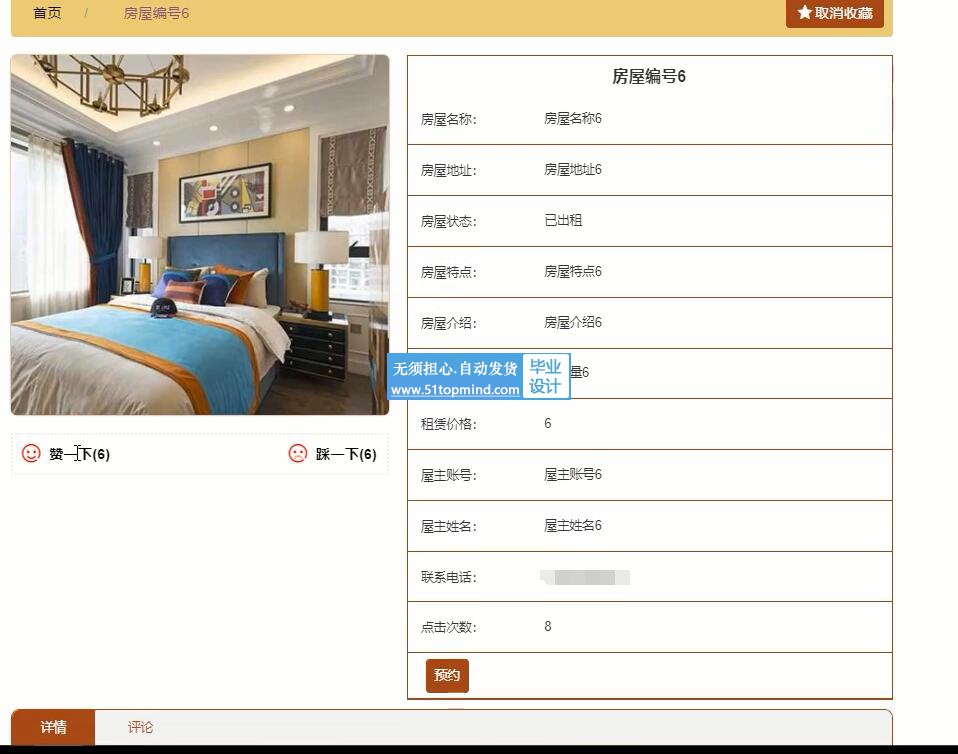The height and width of the screenshot is (754, 958).
Task: Select the 房屋编号6 title heading
Action: [x=649, y=76]
